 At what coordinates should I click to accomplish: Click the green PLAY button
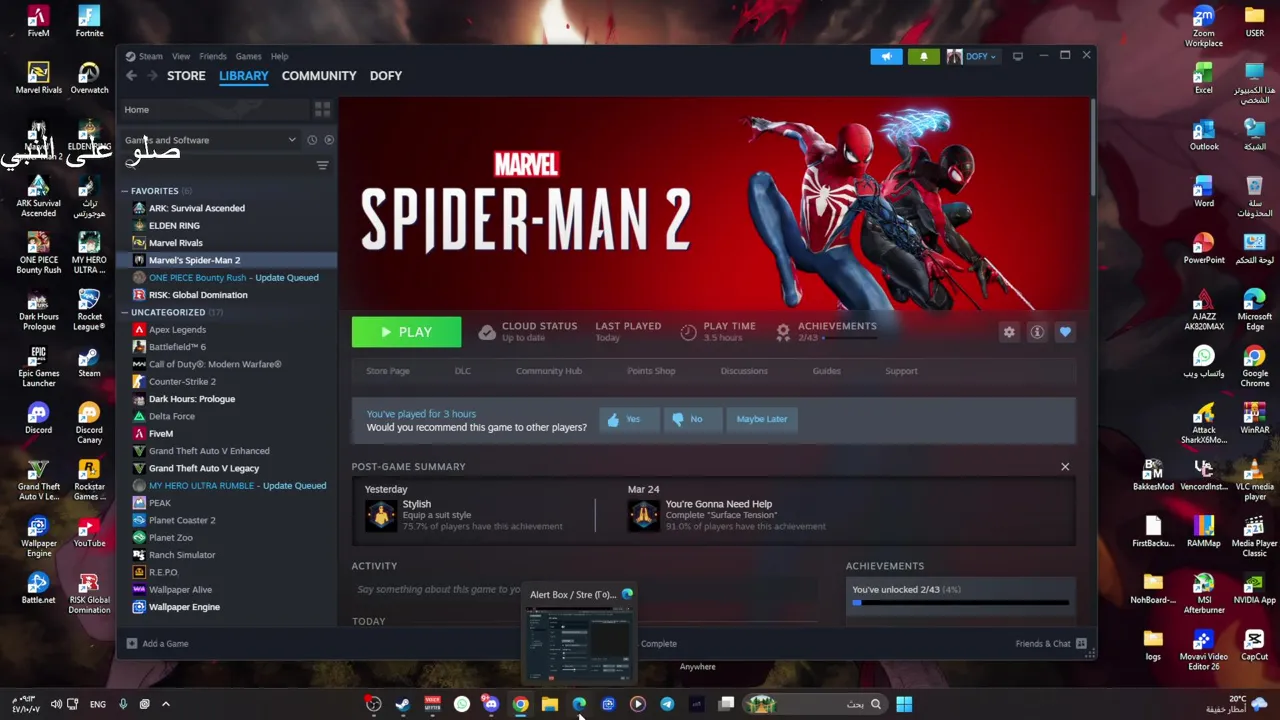point(406,332)
